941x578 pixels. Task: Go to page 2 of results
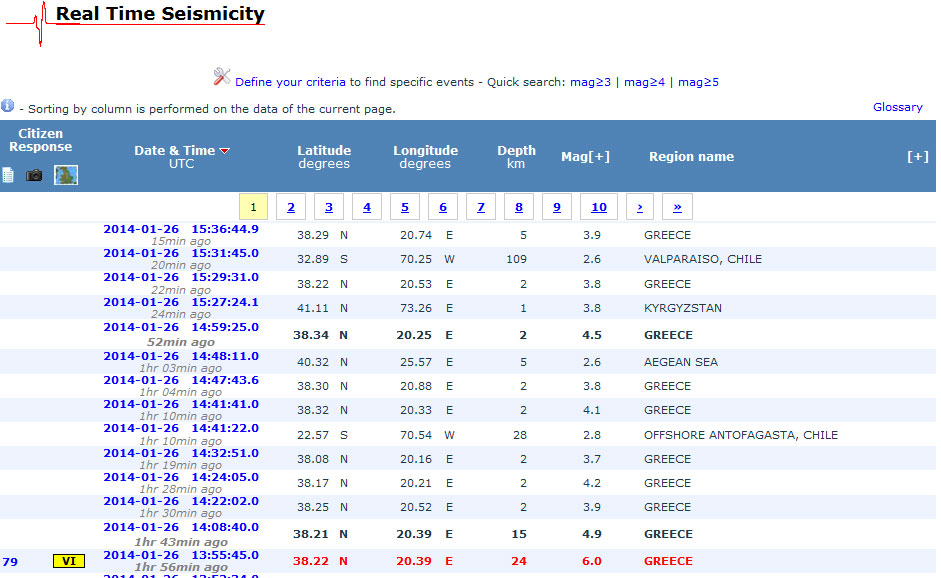291,207
